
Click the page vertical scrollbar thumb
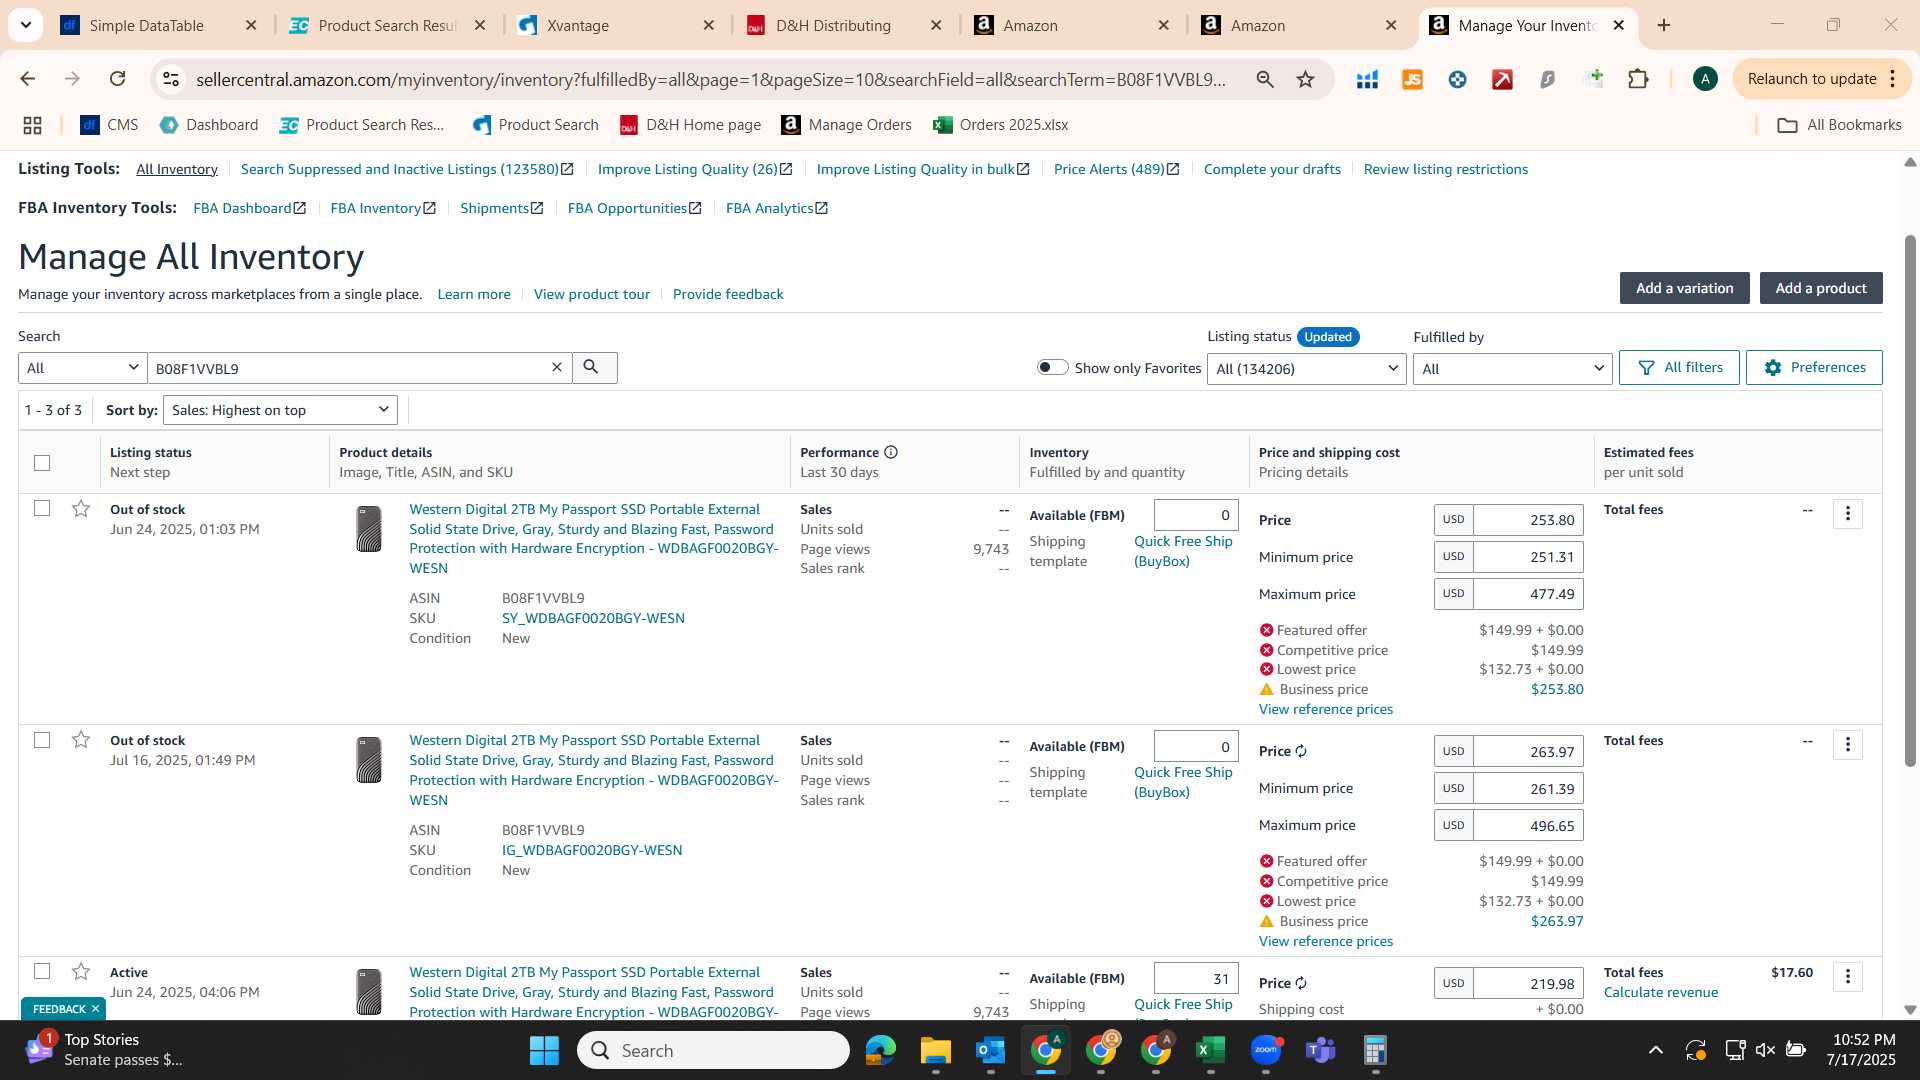pos(1910,500)
